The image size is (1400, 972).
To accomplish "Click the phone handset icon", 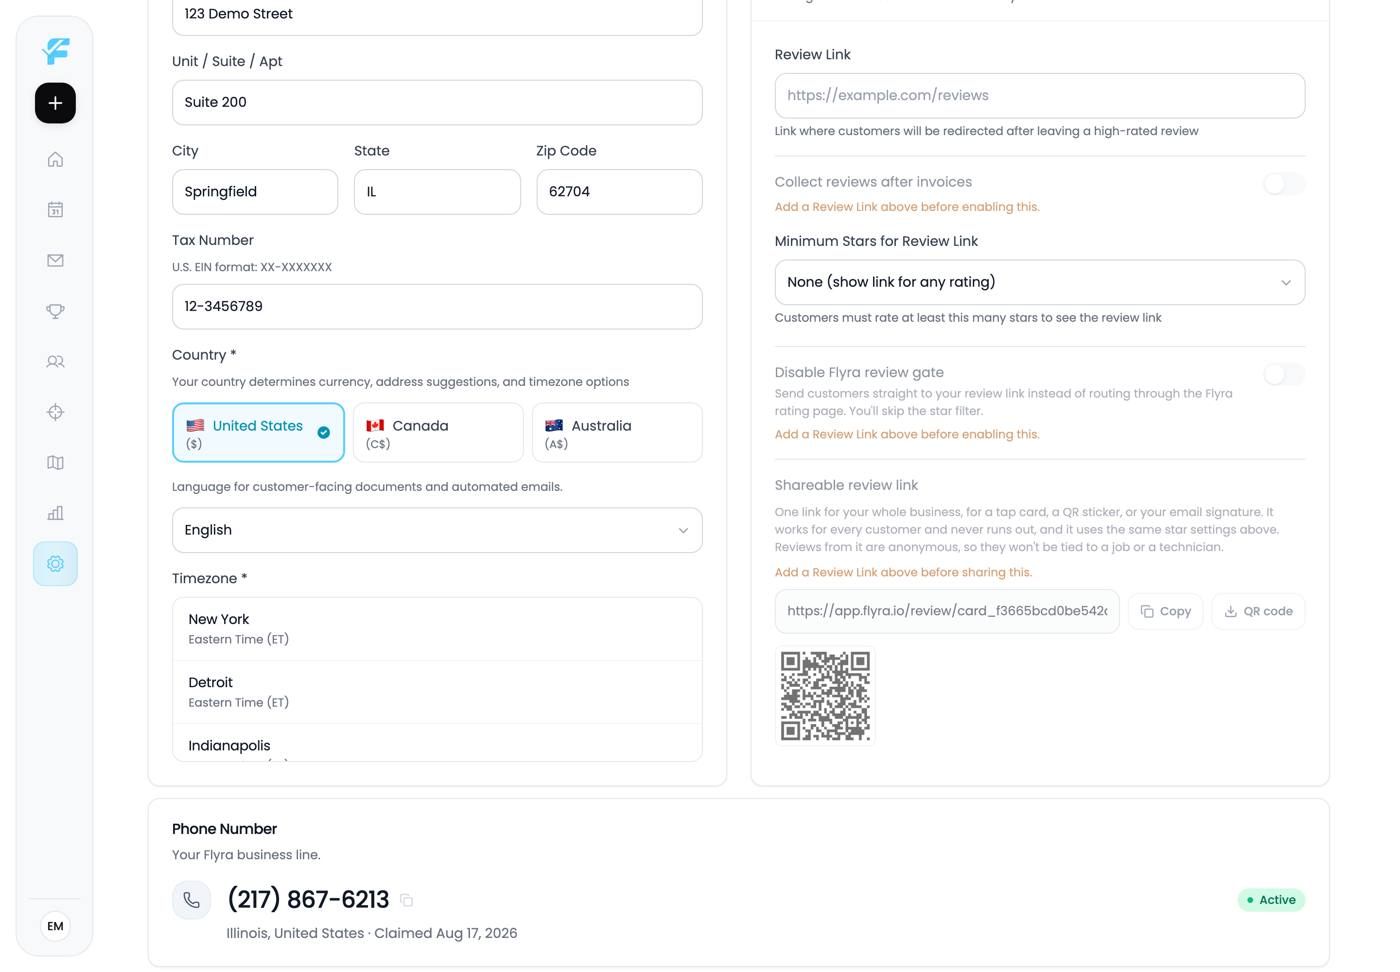I will pos(191,900).
